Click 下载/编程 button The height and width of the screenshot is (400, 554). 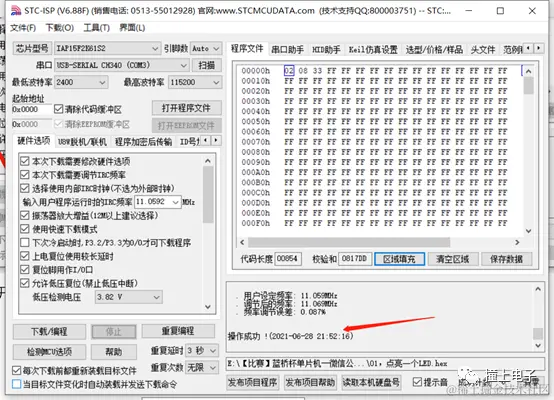tap(49, 331)
